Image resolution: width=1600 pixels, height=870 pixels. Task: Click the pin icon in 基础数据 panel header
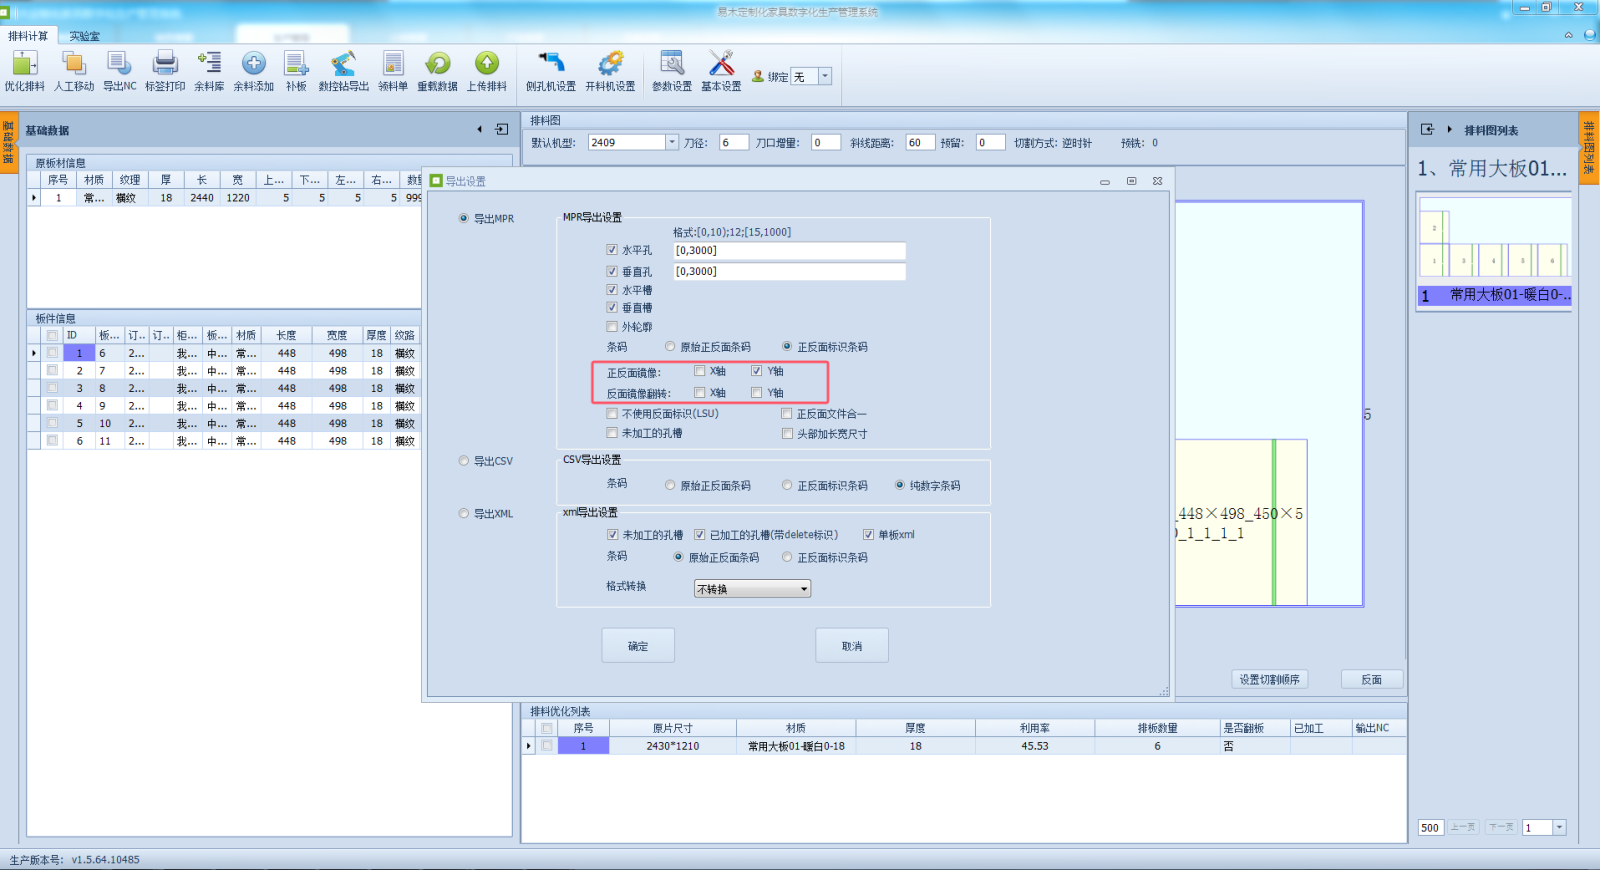502,129
